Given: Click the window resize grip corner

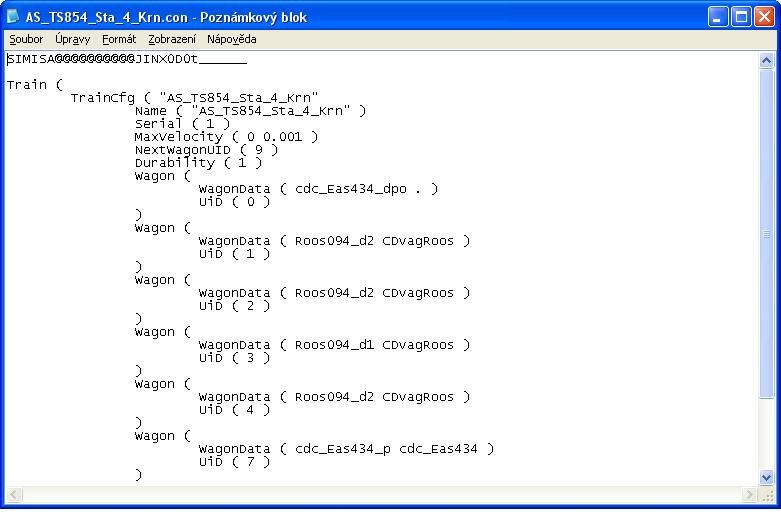Looking at the screenshot, I should click(767, 495).
